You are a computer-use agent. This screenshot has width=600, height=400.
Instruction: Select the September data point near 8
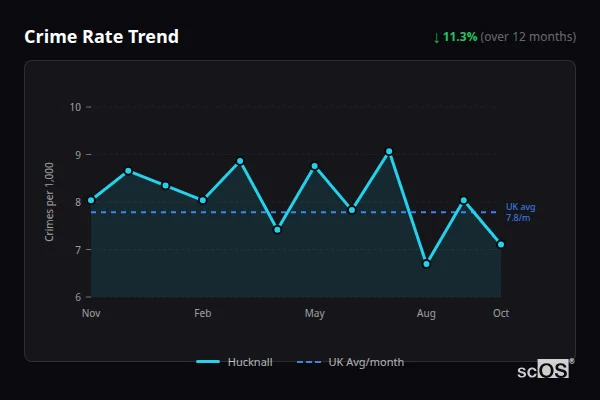[464, 200]
